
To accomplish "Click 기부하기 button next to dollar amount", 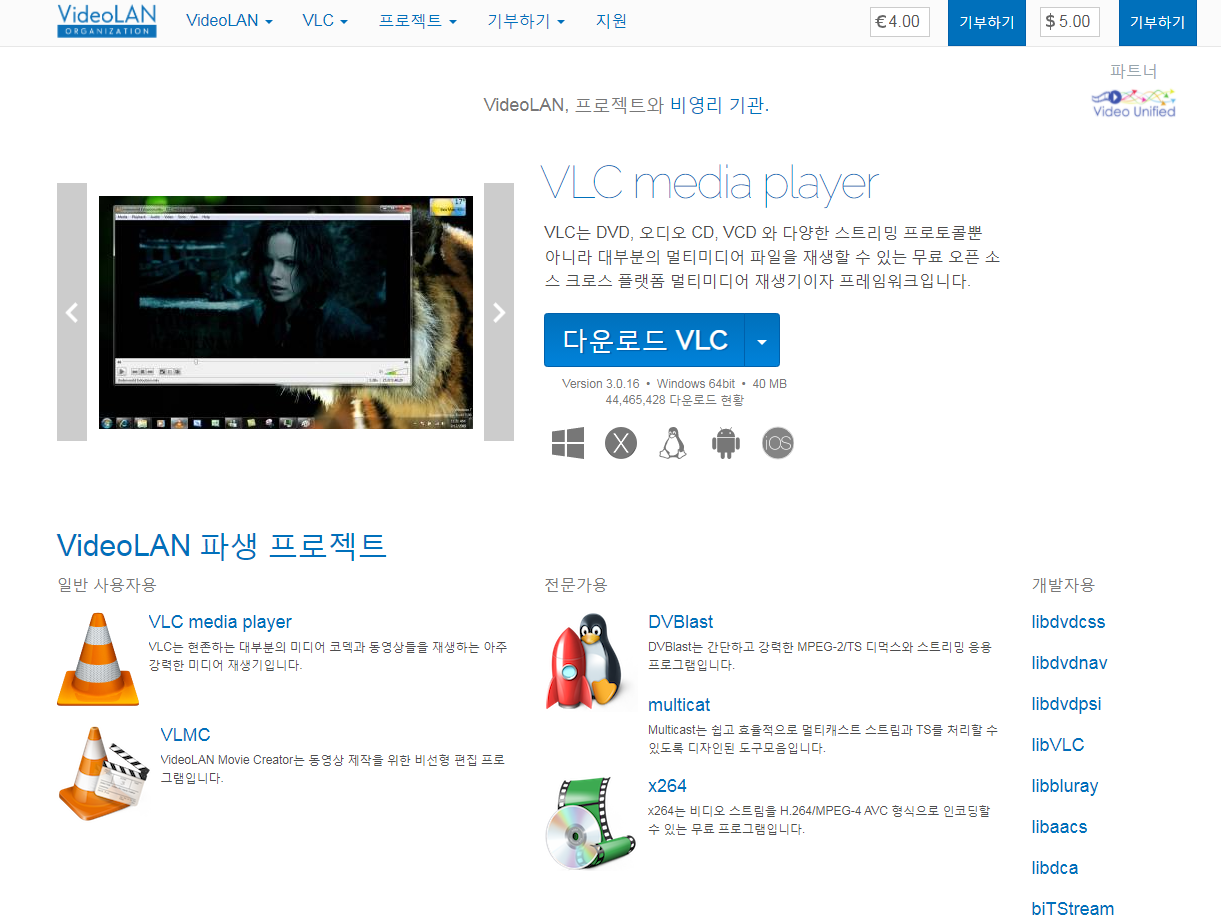I will (1157, 22).
